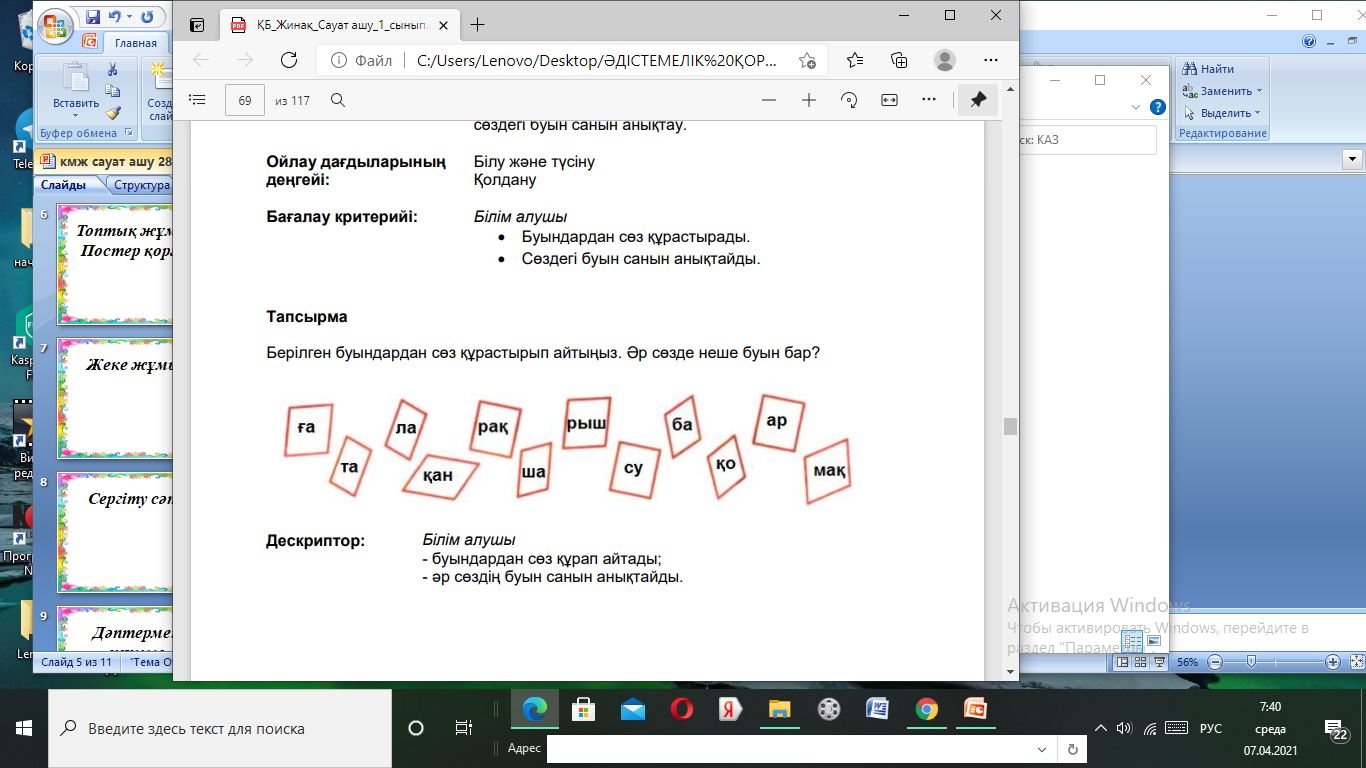Expand the ribbon chevron in the background window
The image size is (1366, 768).
click(1136, 107)
